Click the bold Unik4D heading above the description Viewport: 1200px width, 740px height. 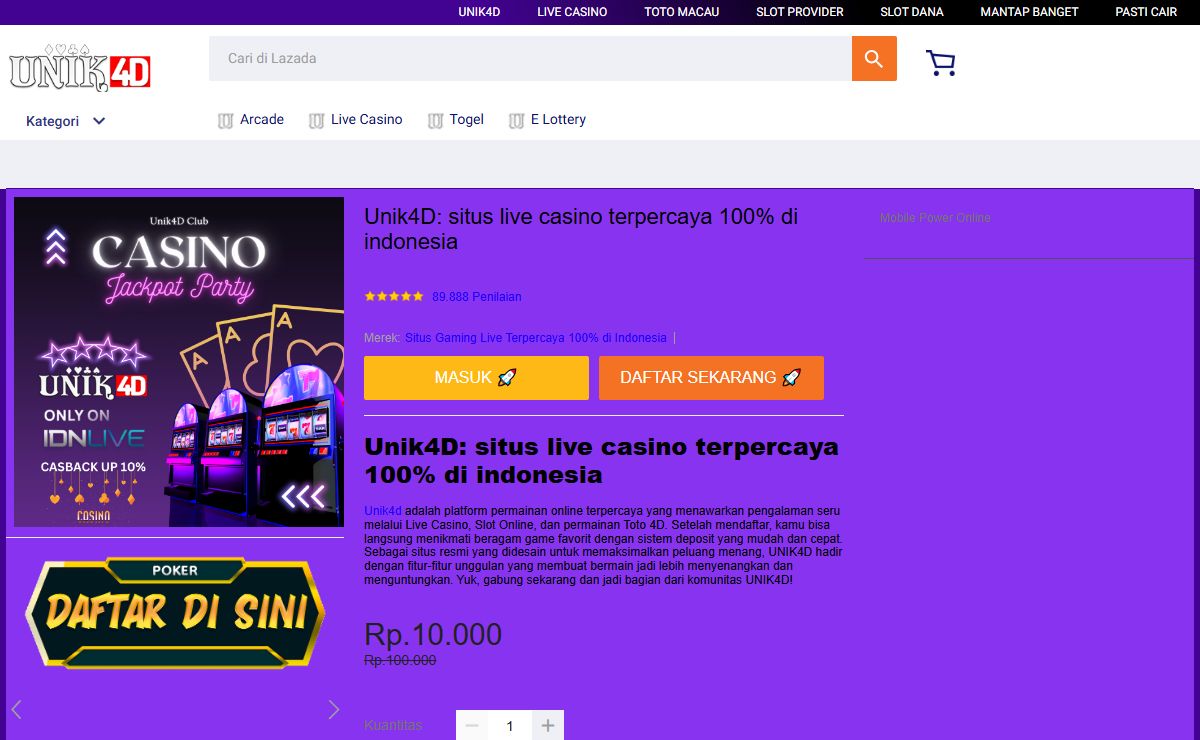click(601, 460)
